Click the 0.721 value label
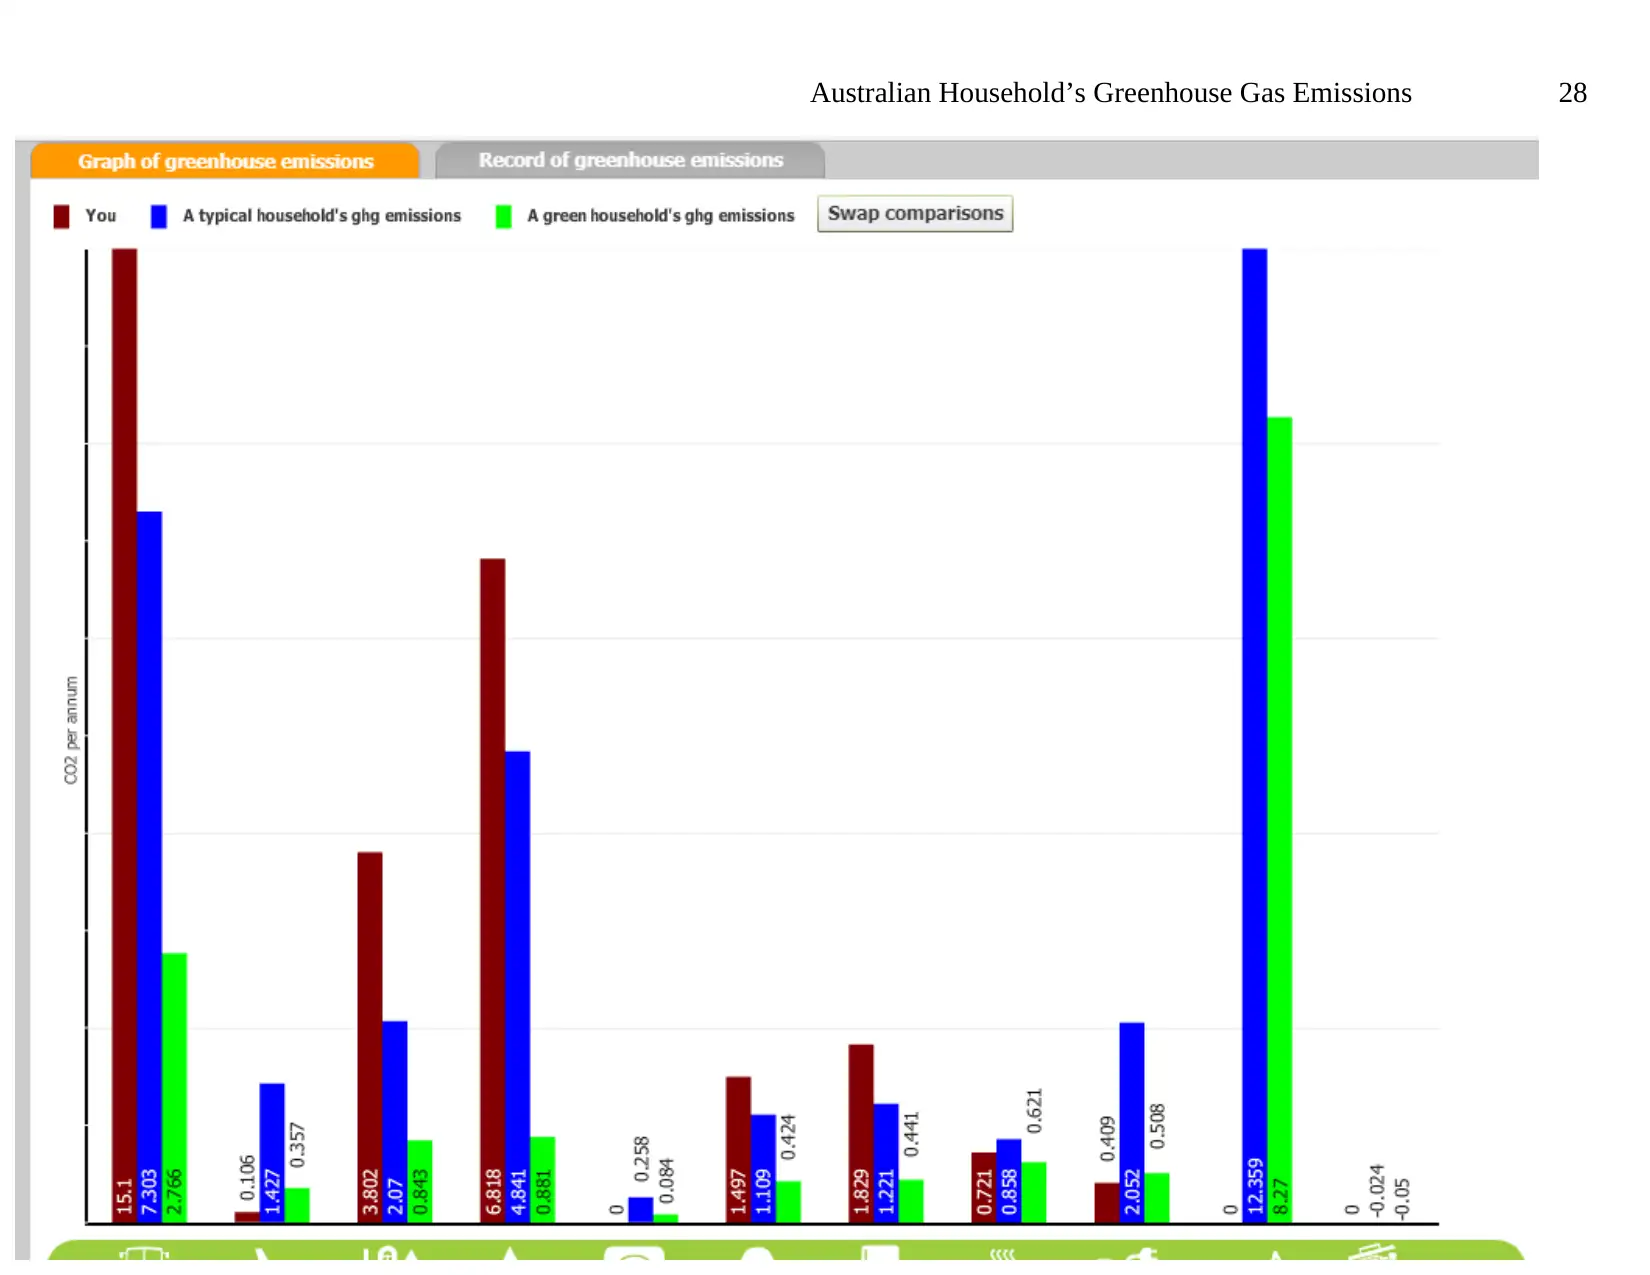Image resolution: width=1650 pixels, height=1275 pixels. tap(984, 1191)
